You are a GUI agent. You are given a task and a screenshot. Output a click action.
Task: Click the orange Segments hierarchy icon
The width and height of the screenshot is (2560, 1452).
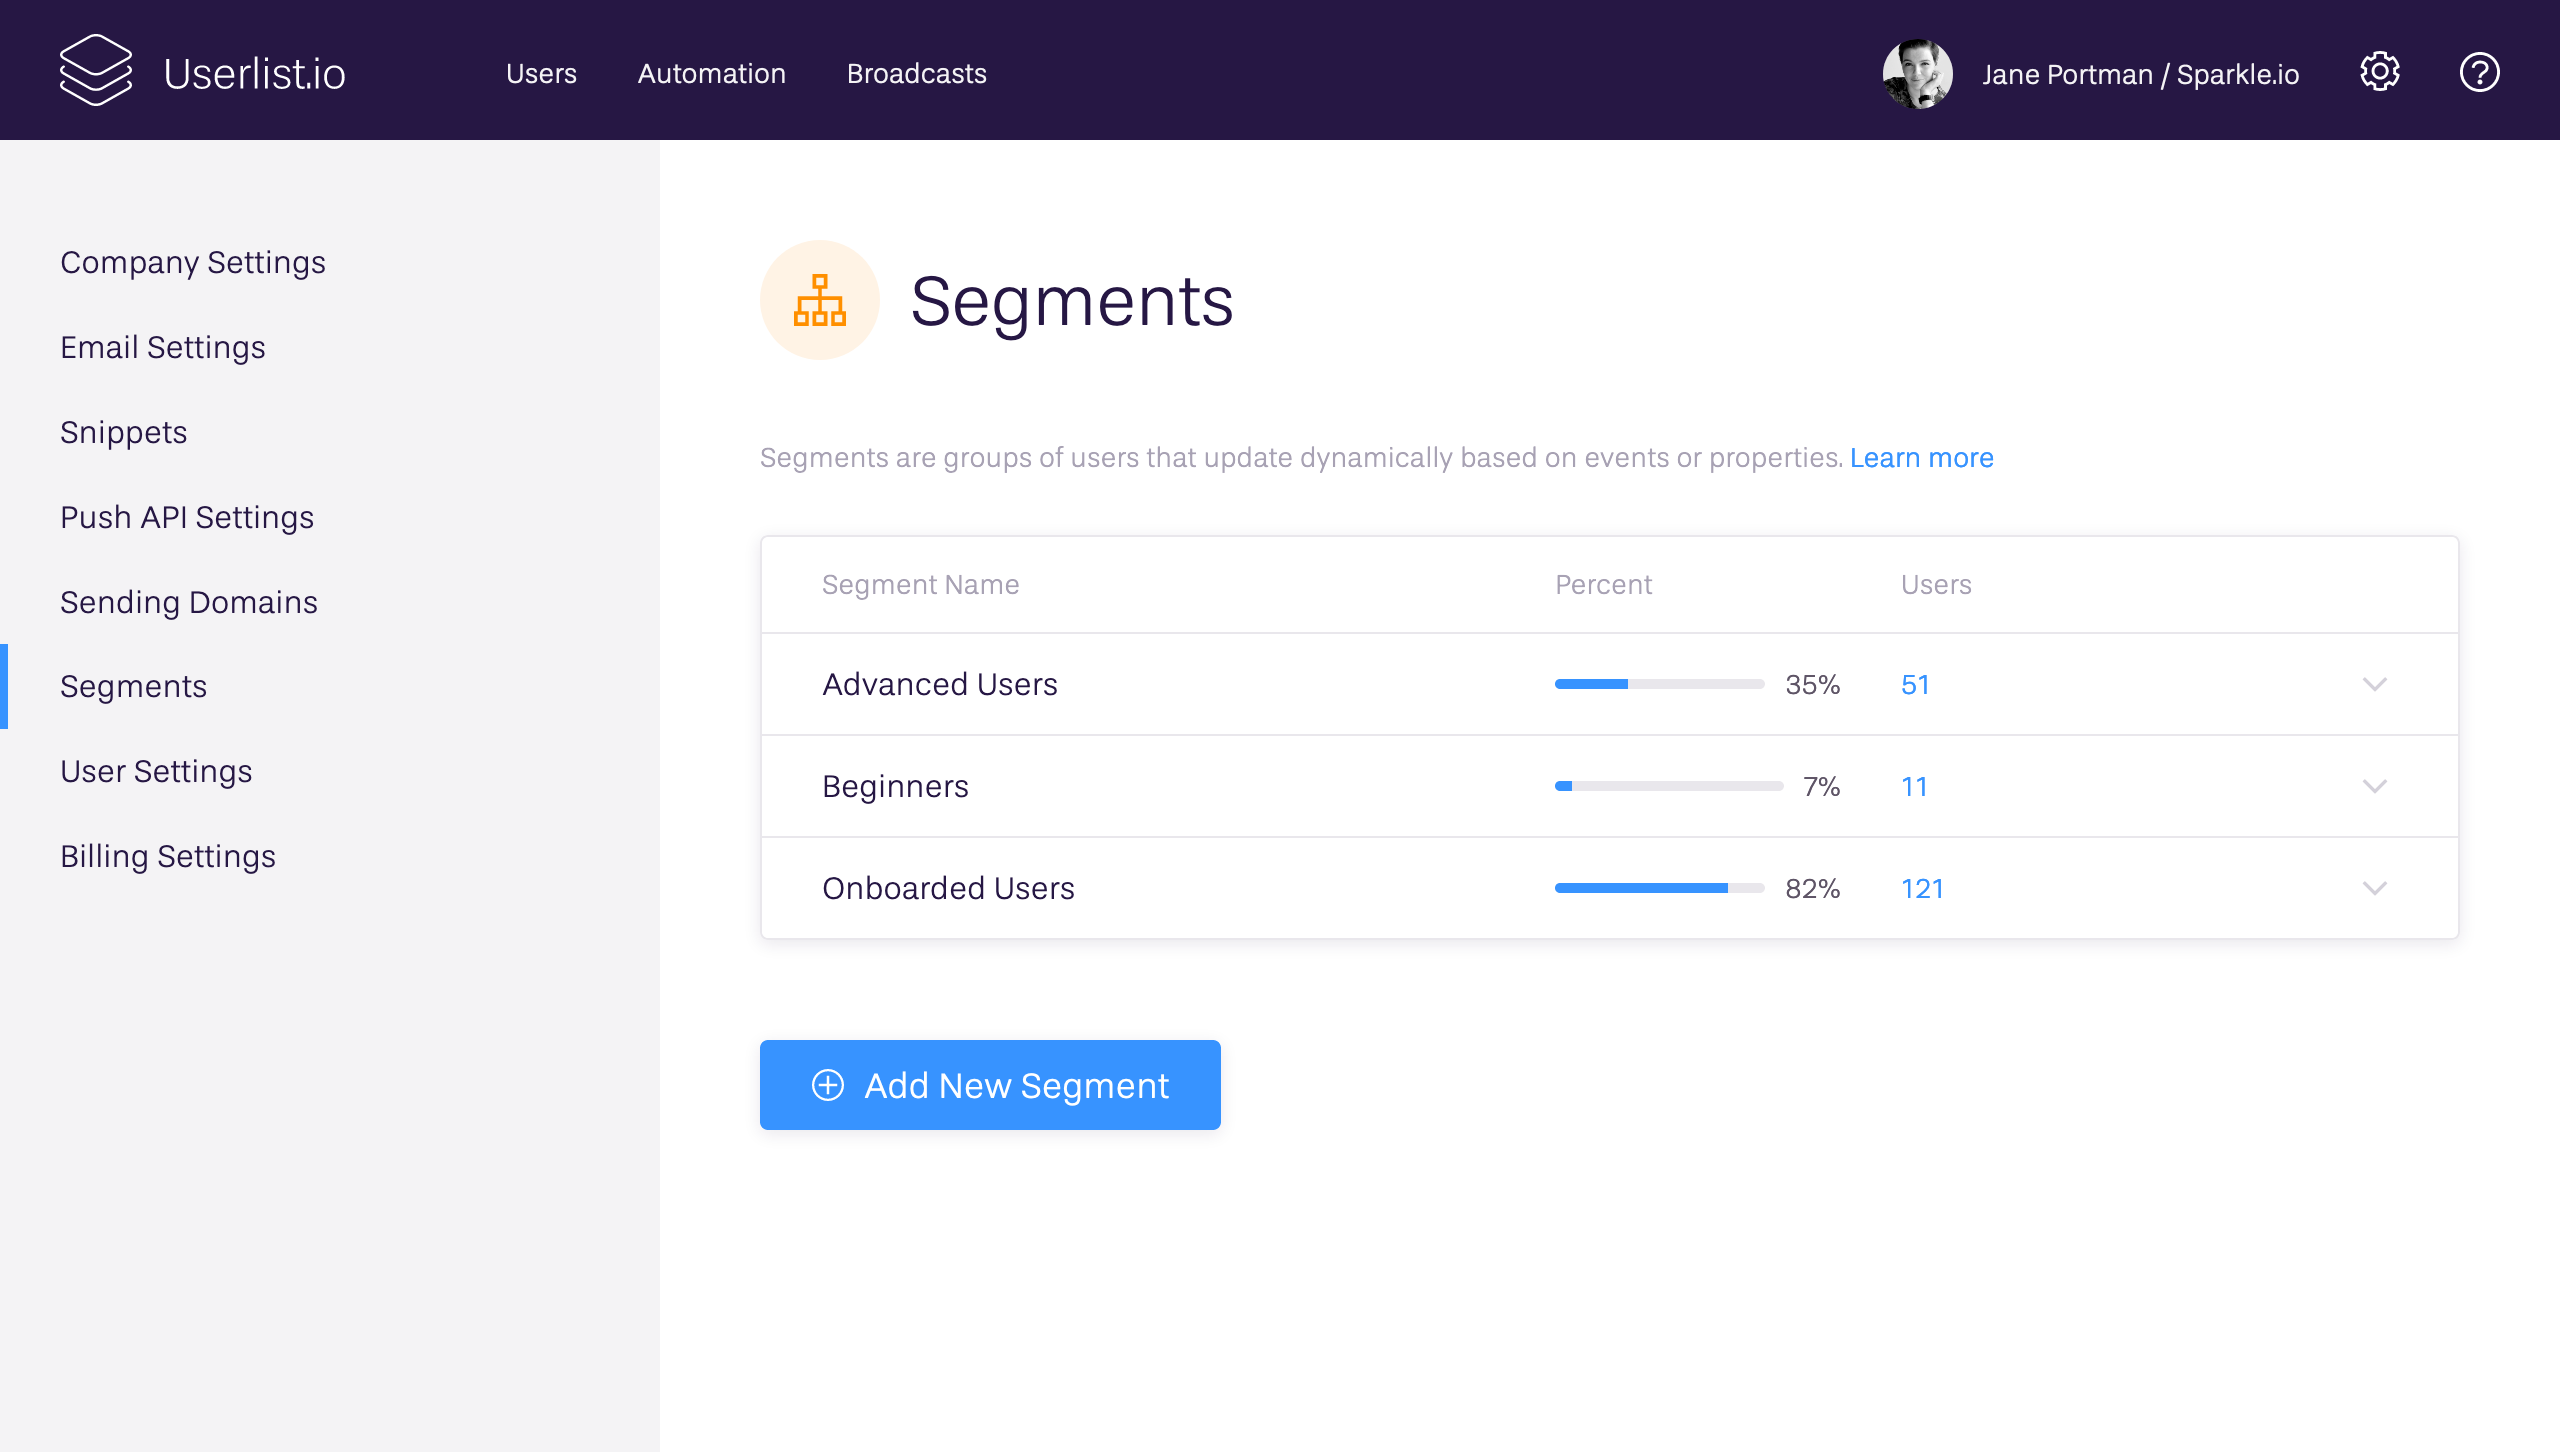[819, 300]
